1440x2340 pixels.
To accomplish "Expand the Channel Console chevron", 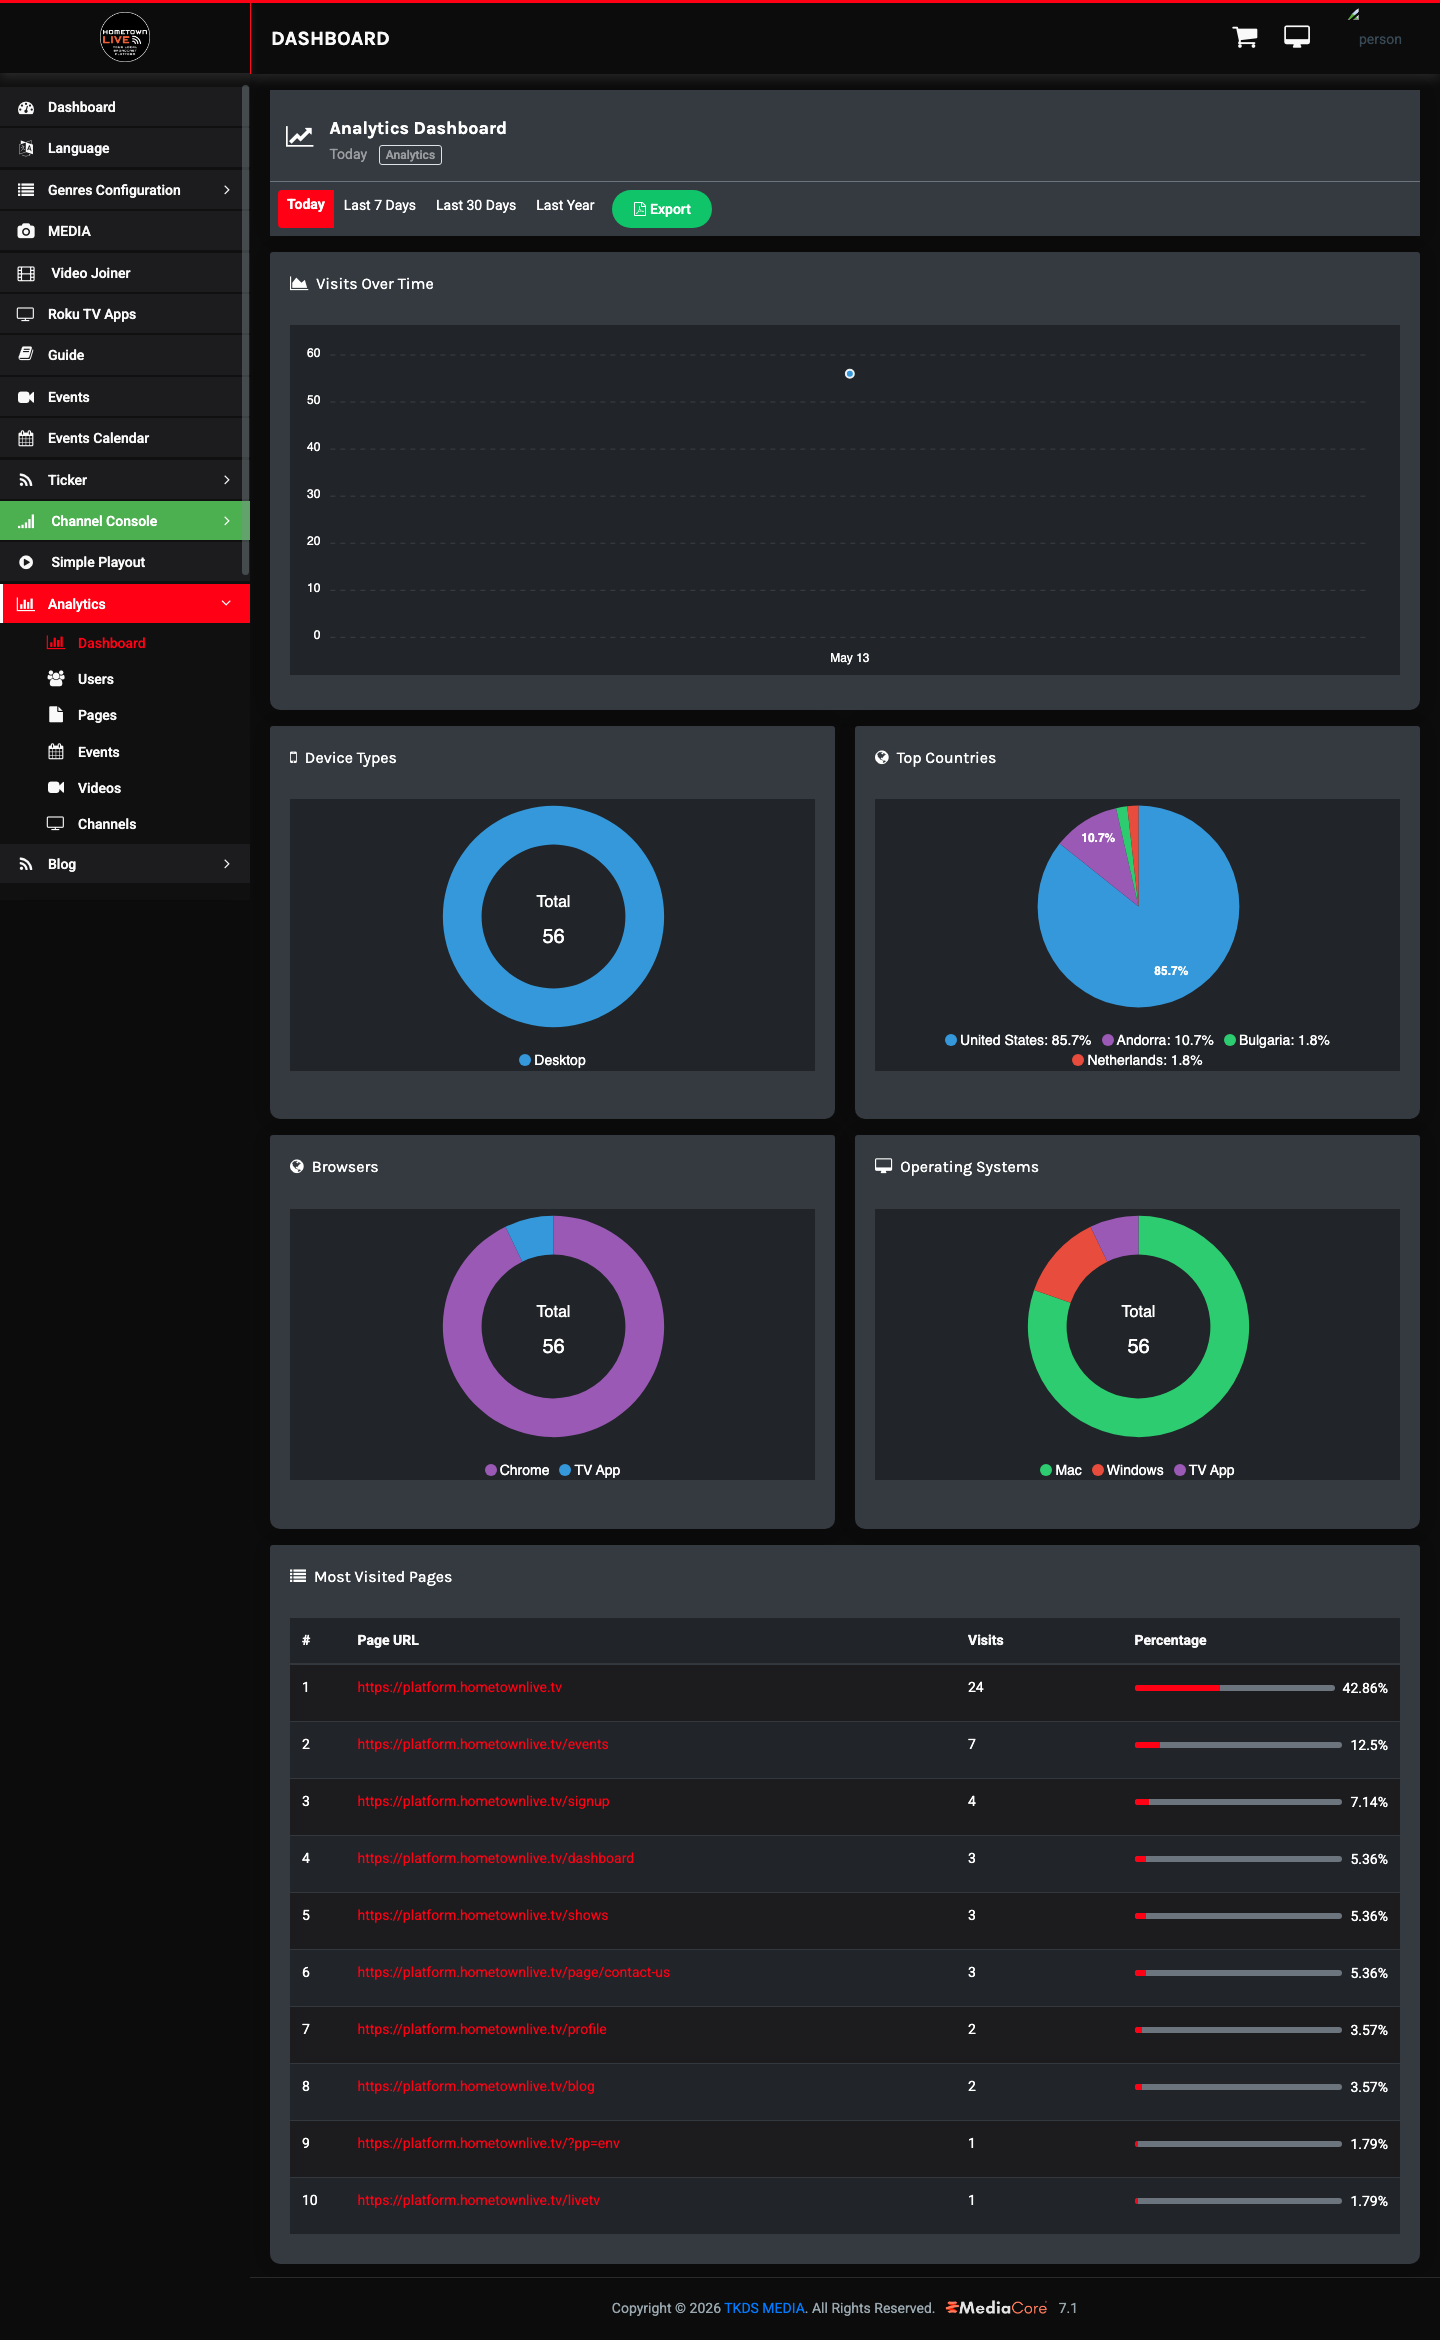I will point(227,521).
